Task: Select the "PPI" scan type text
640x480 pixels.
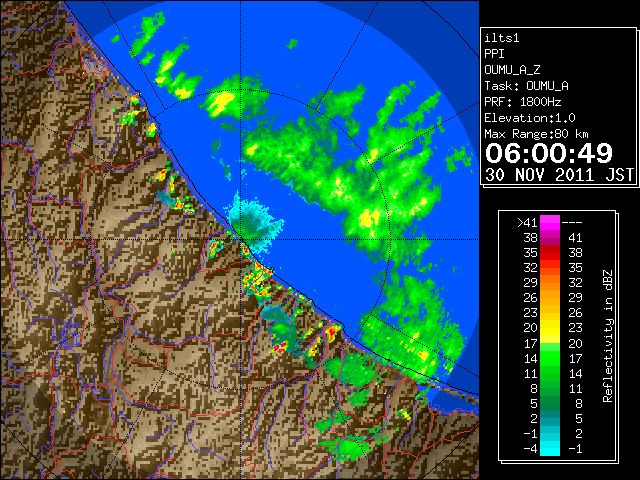Action: [x=494, y=54]
